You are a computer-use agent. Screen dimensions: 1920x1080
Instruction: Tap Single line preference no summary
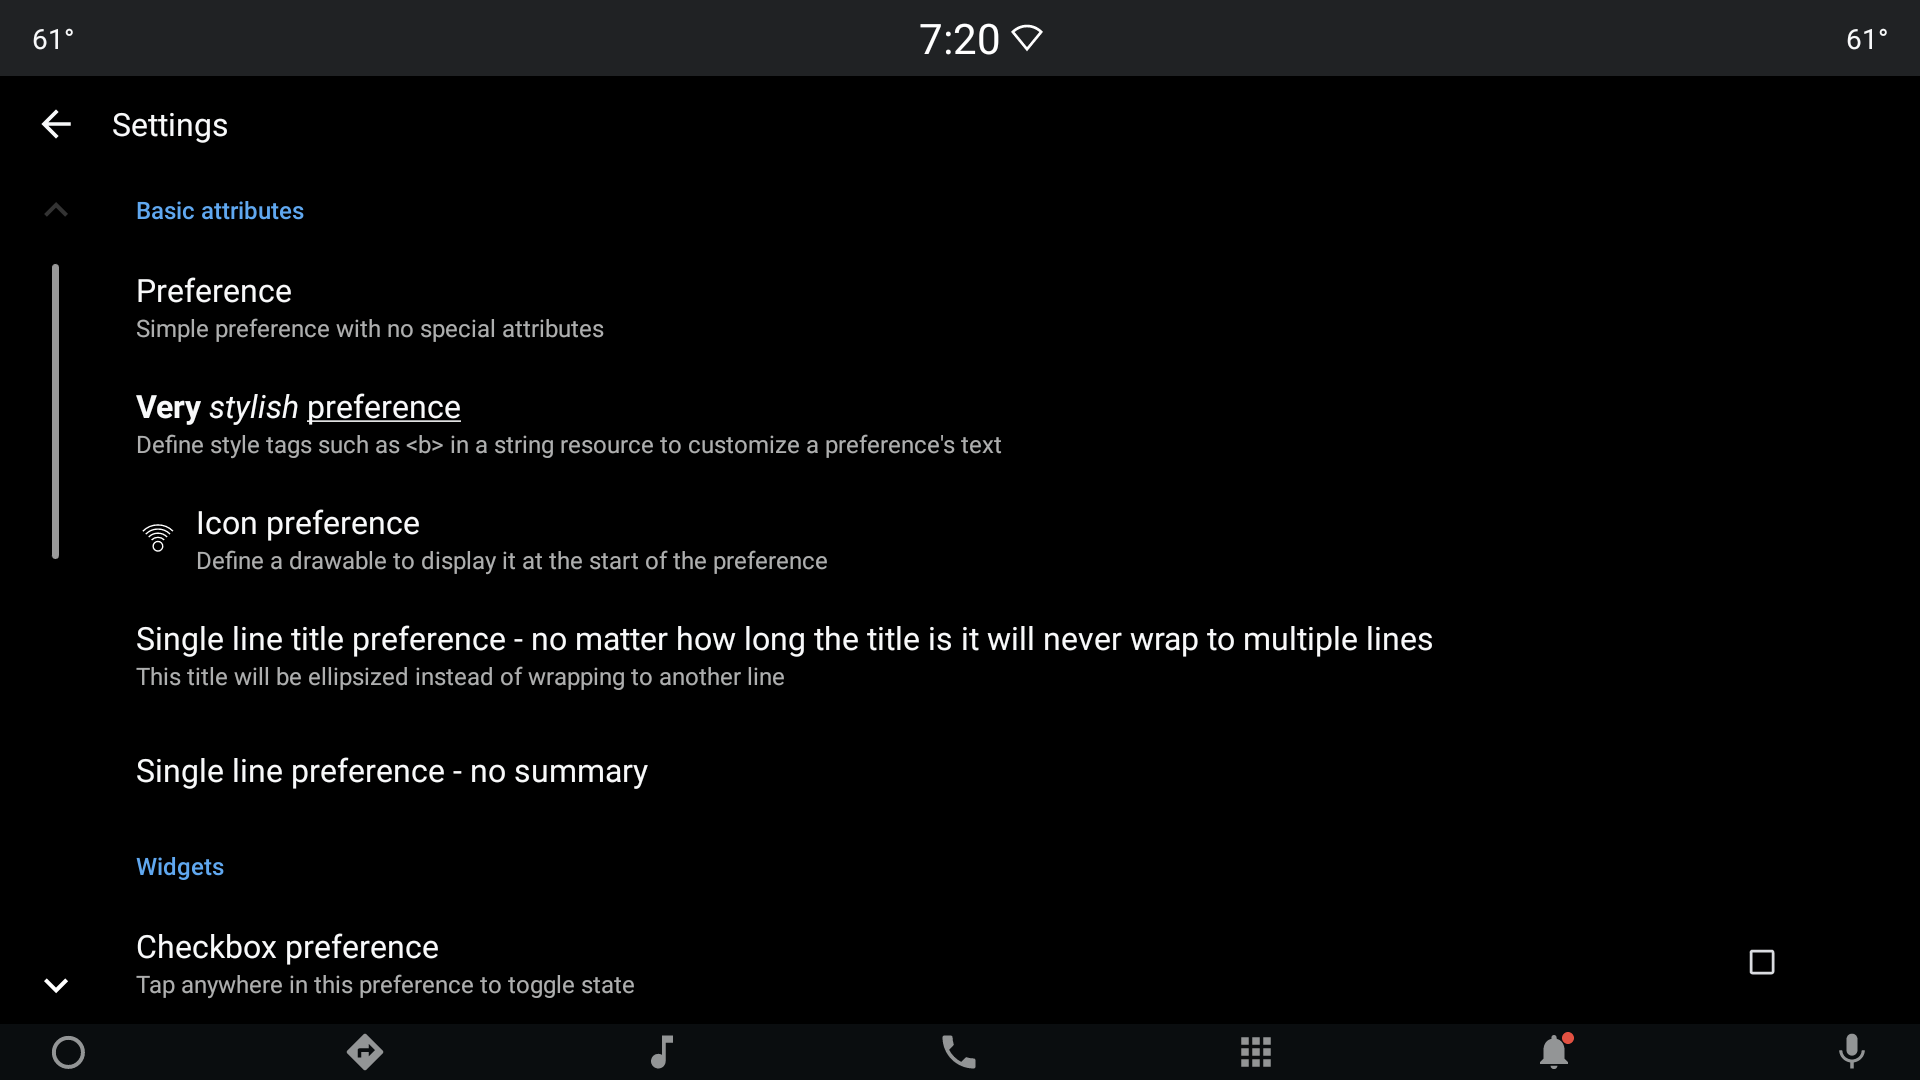[x=392, y=771]
